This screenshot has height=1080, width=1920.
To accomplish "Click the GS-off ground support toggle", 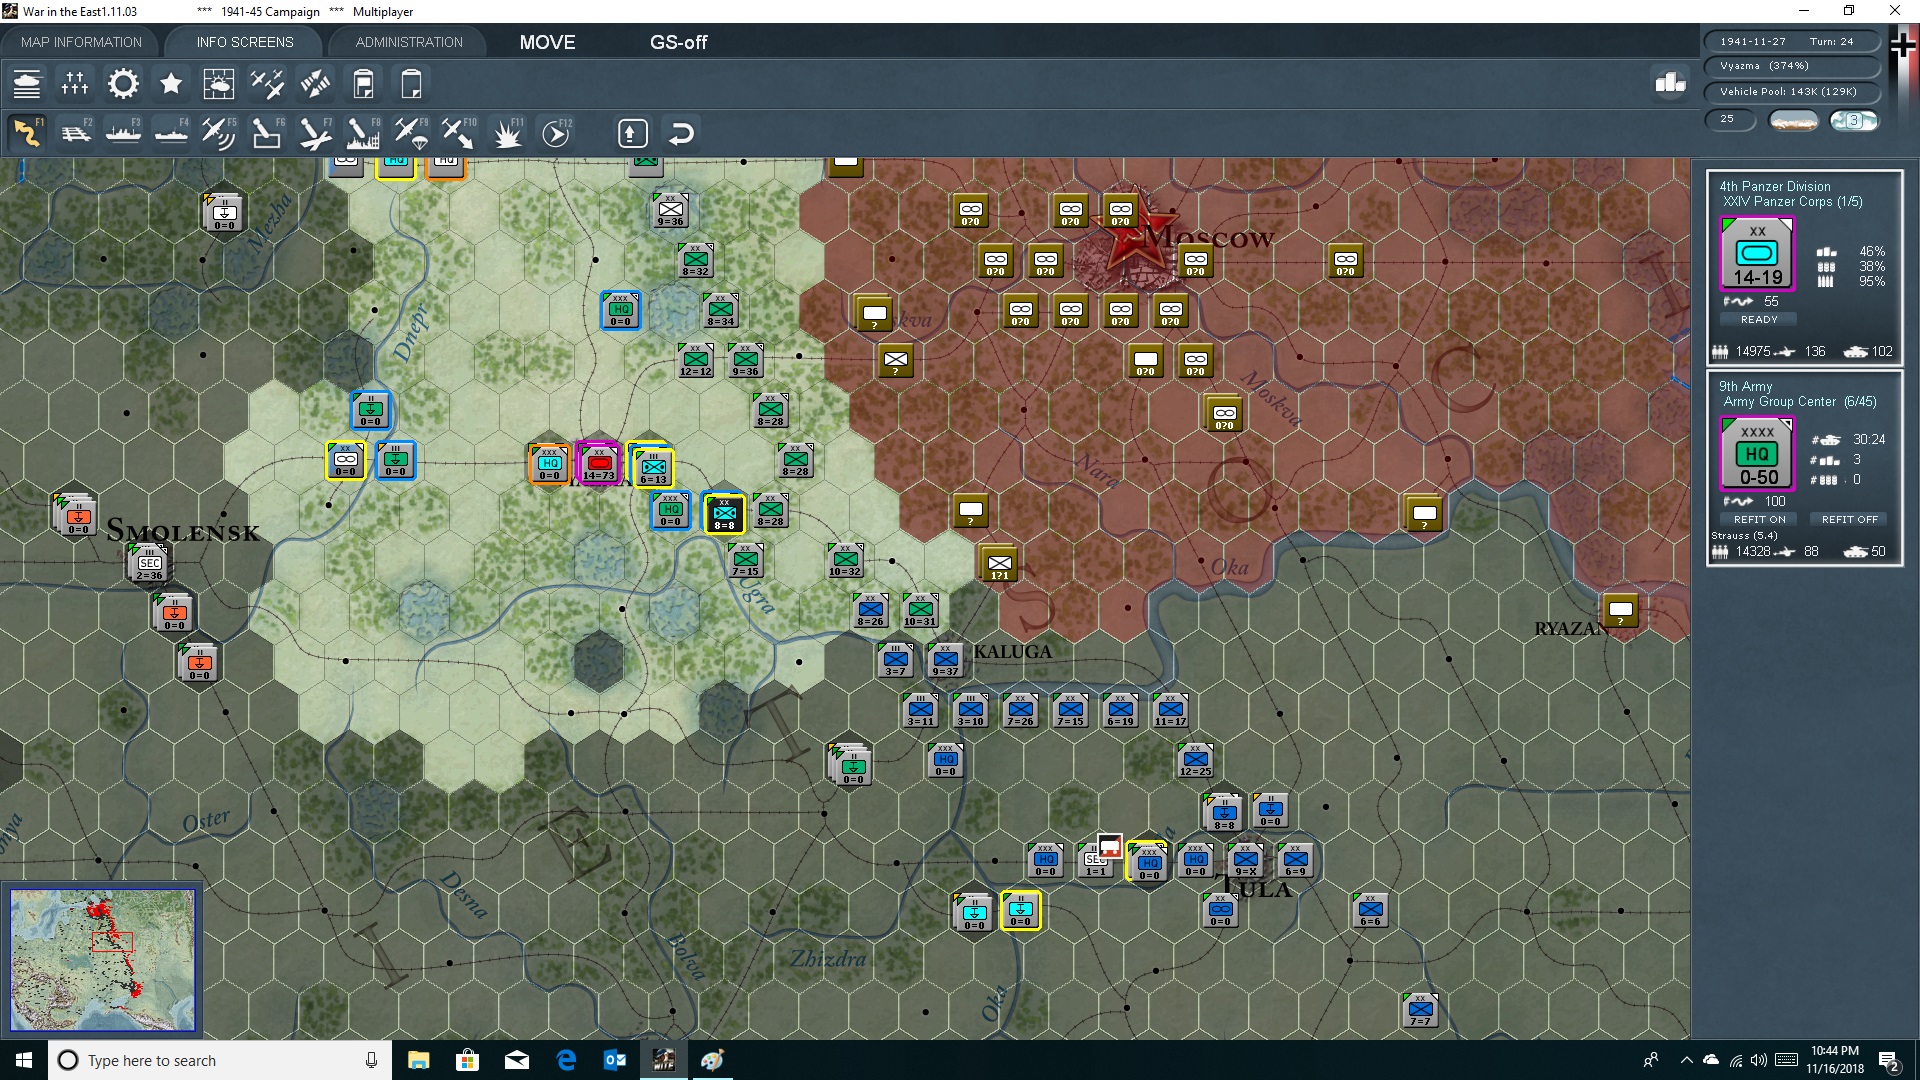I will click(x=678, y=42).
